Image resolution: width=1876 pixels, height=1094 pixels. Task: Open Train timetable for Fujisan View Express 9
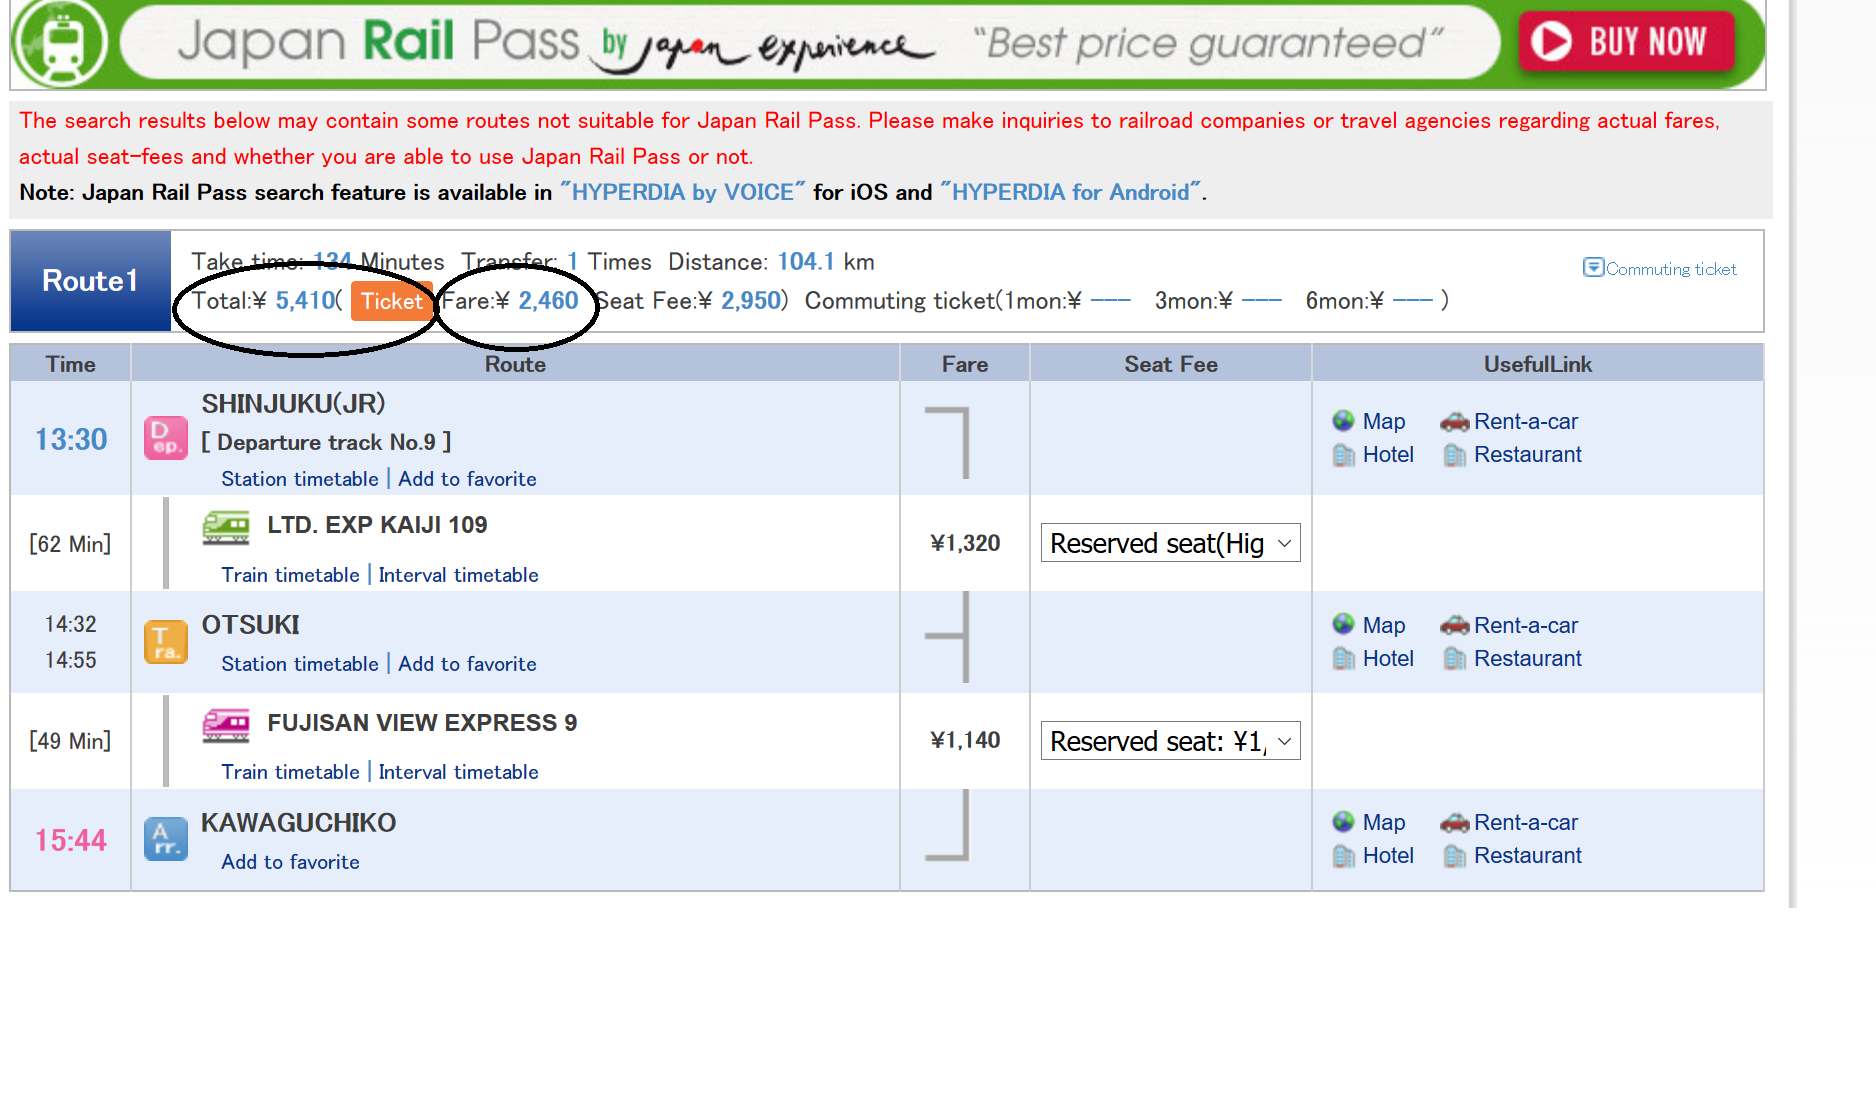coord(290,772)
